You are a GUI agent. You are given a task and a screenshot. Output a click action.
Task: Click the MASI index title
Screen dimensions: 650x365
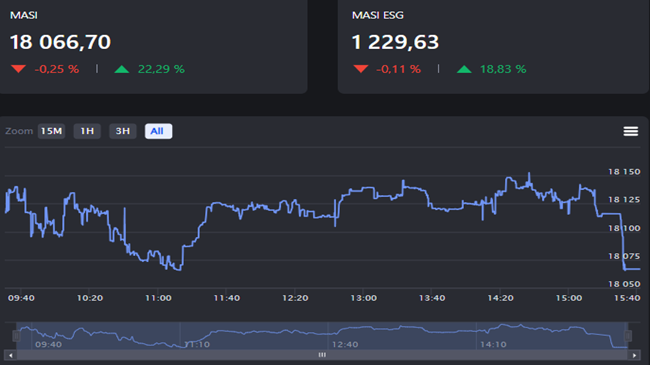point(24,15)
